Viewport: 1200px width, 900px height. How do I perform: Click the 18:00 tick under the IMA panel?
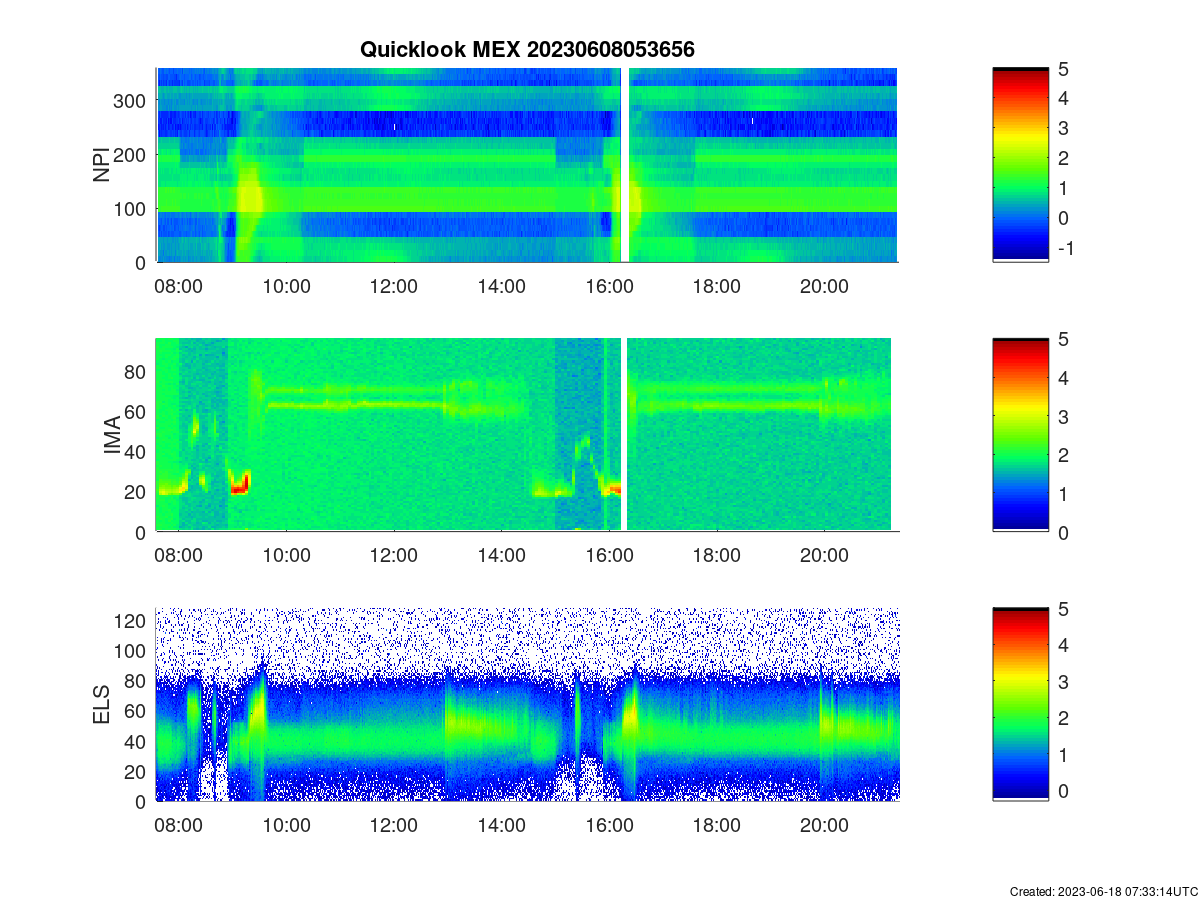pos(717,556)
